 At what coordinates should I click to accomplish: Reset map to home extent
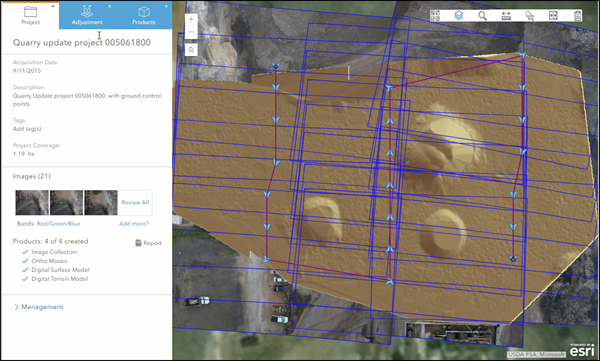tap(191, 49)
